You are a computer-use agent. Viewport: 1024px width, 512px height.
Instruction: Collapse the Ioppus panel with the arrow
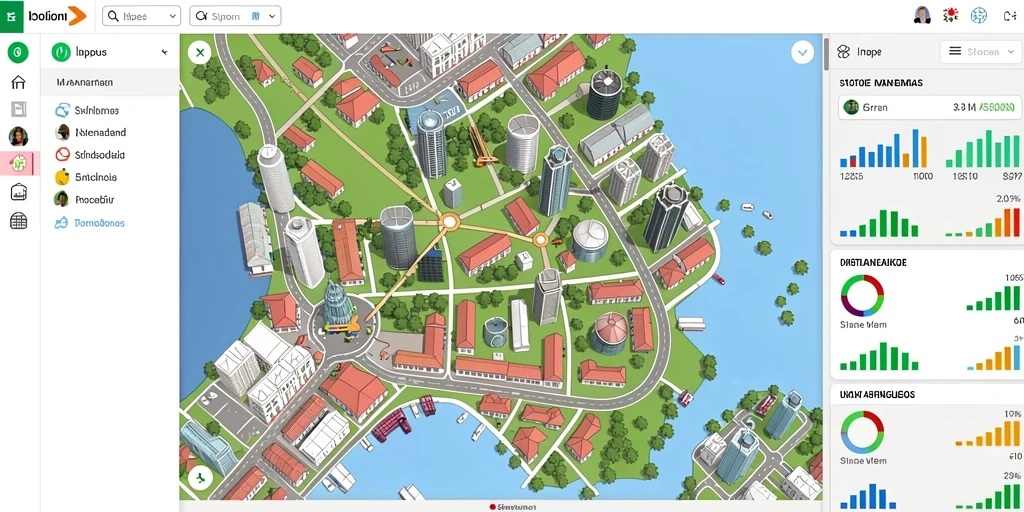(165, 52)
